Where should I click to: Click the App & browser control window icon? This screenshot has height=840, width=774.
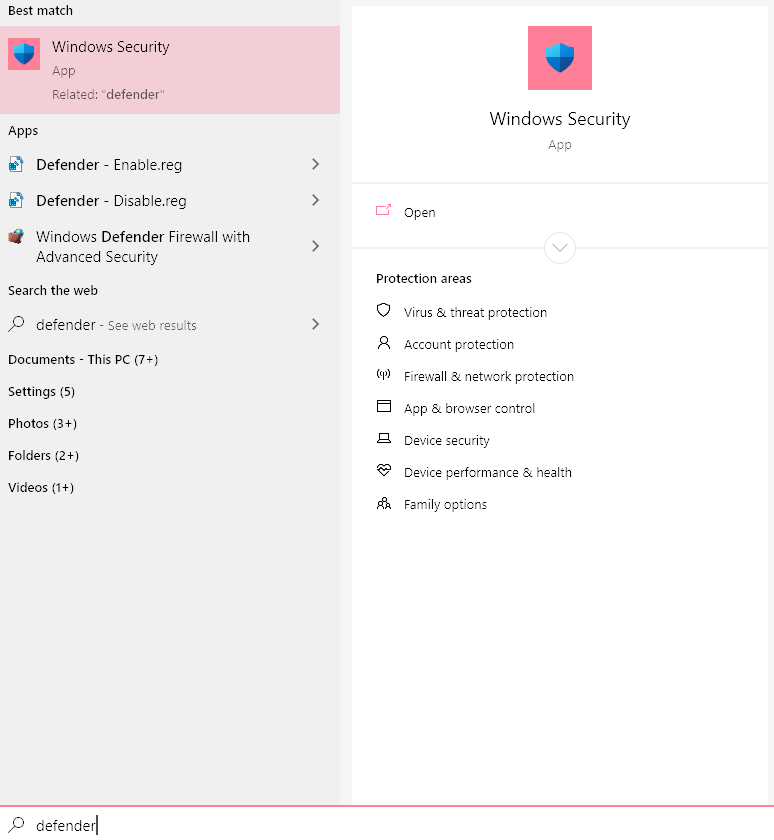[384, 406]
